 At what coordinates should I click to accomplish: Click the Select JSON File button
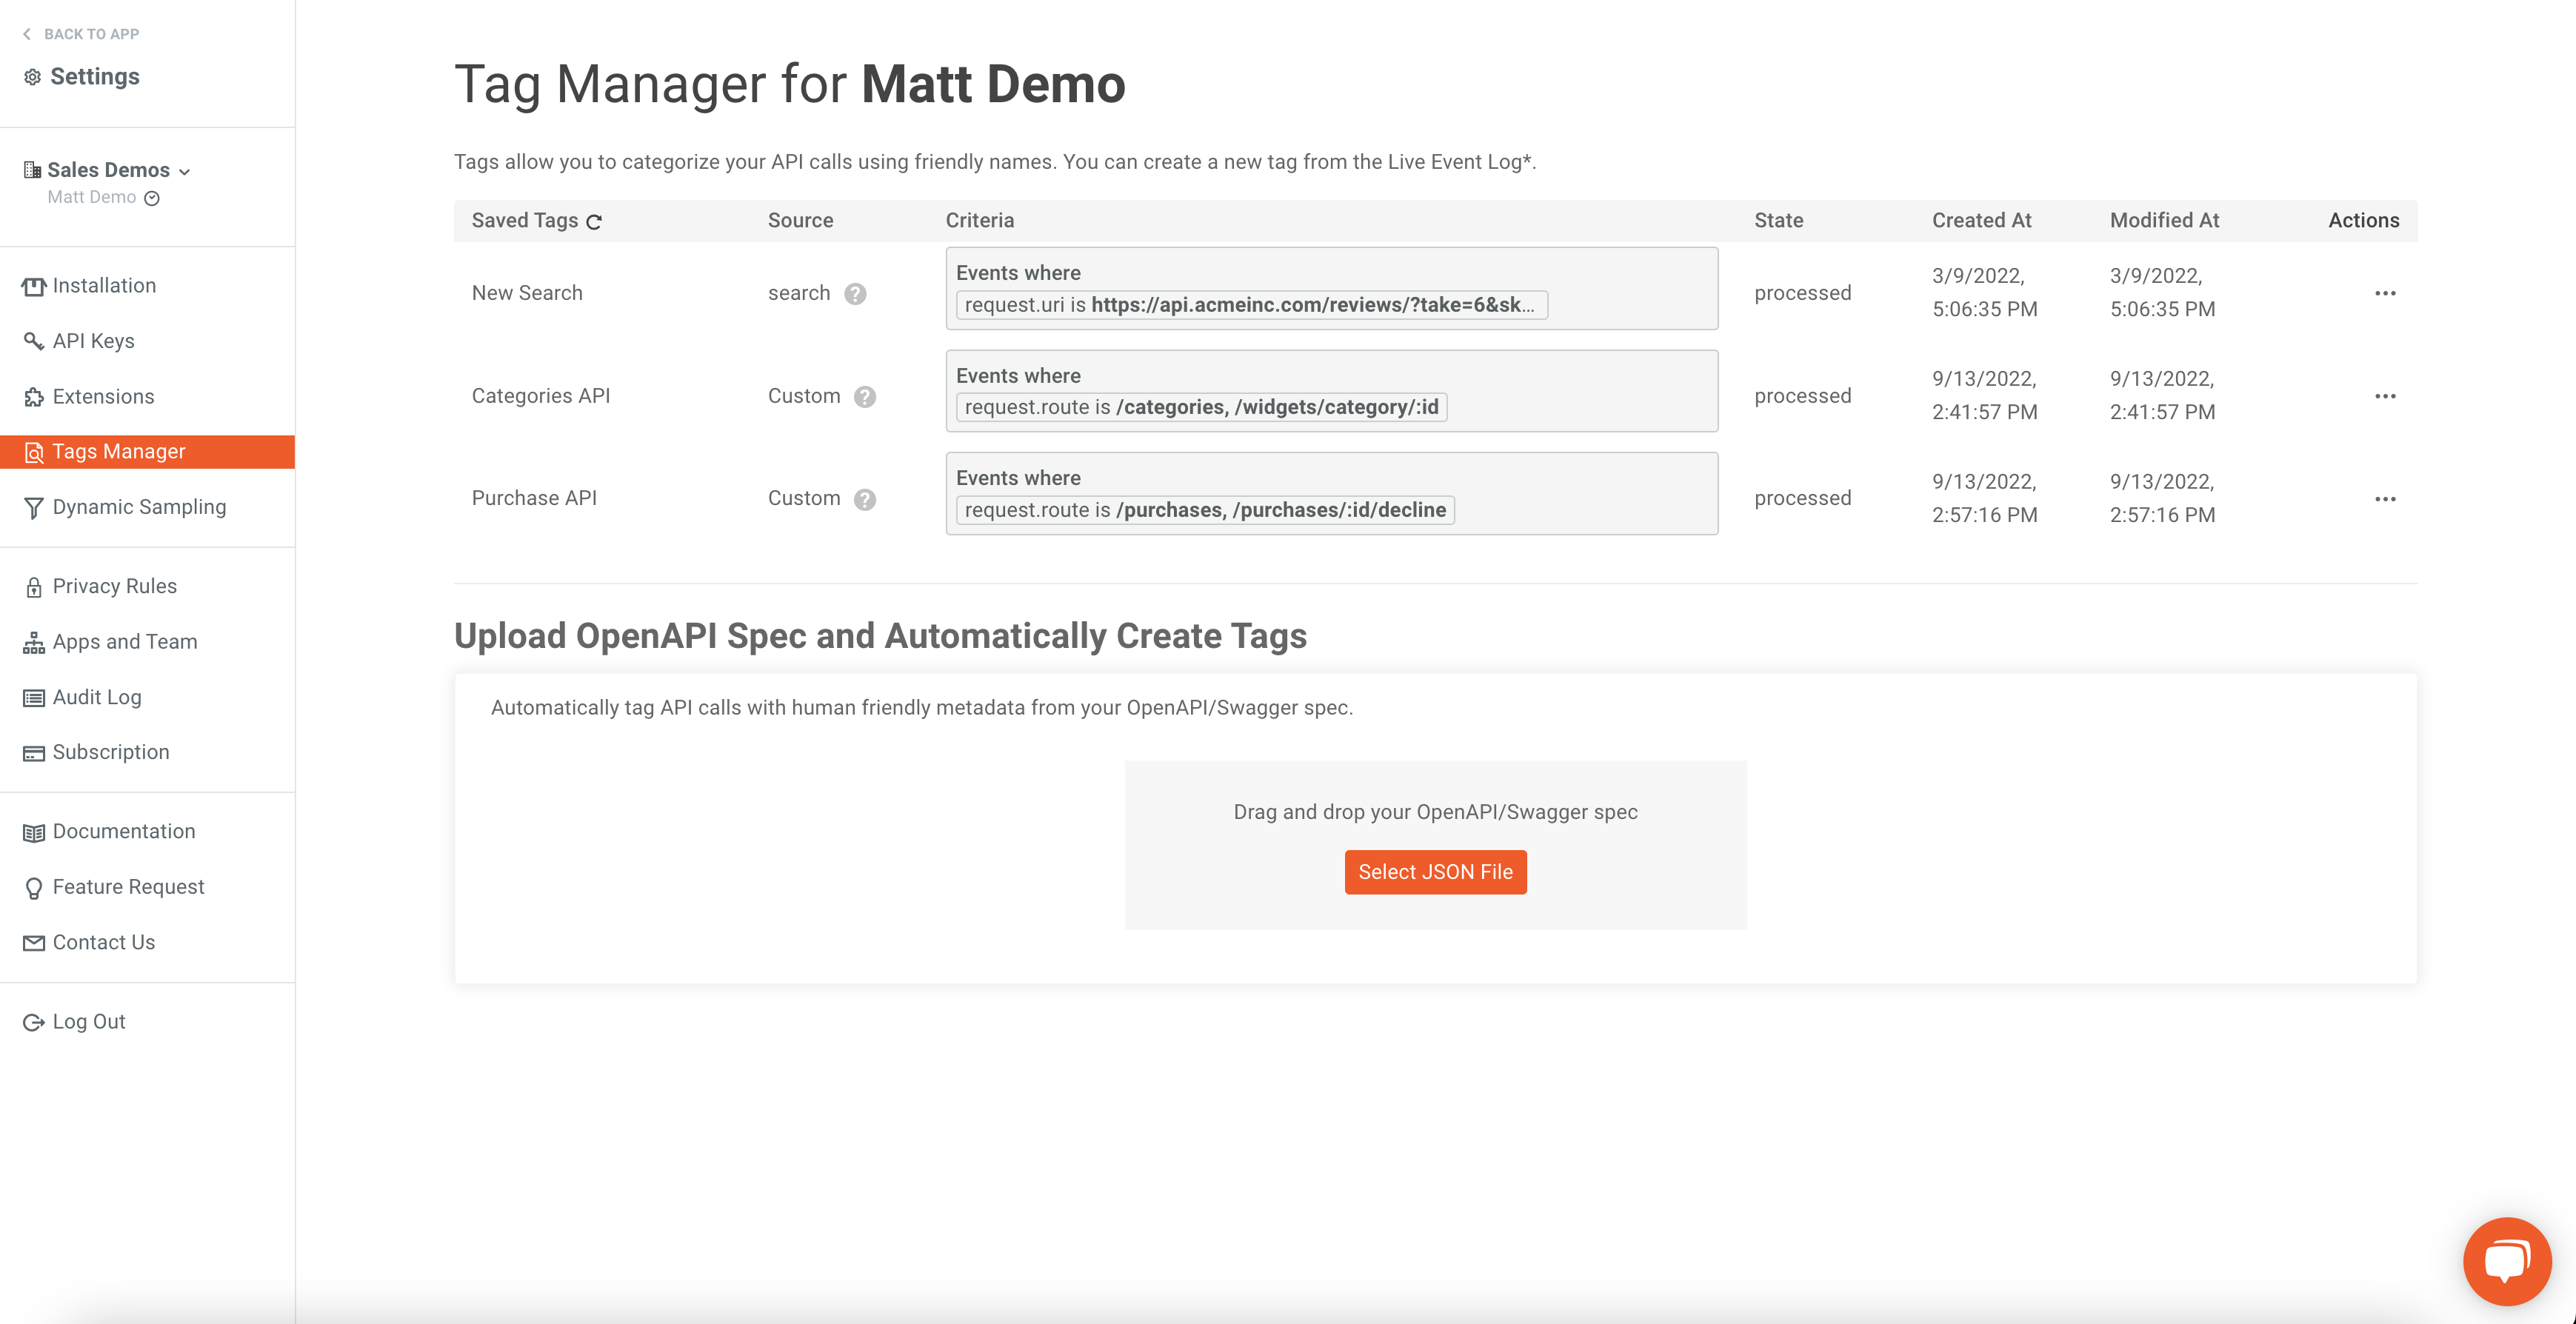(1435, 871)
